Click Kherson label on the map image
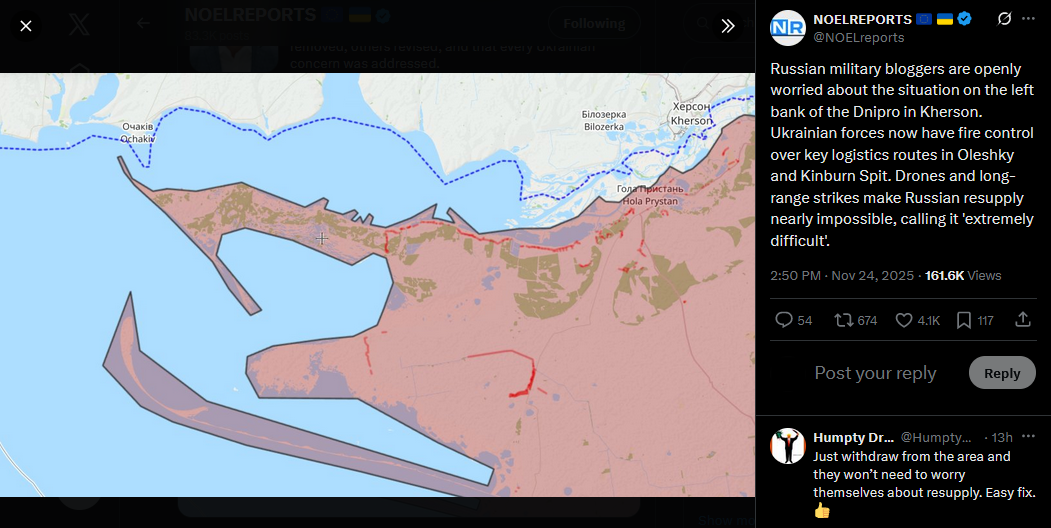1051x528 pixels. (x=692, y=121)
